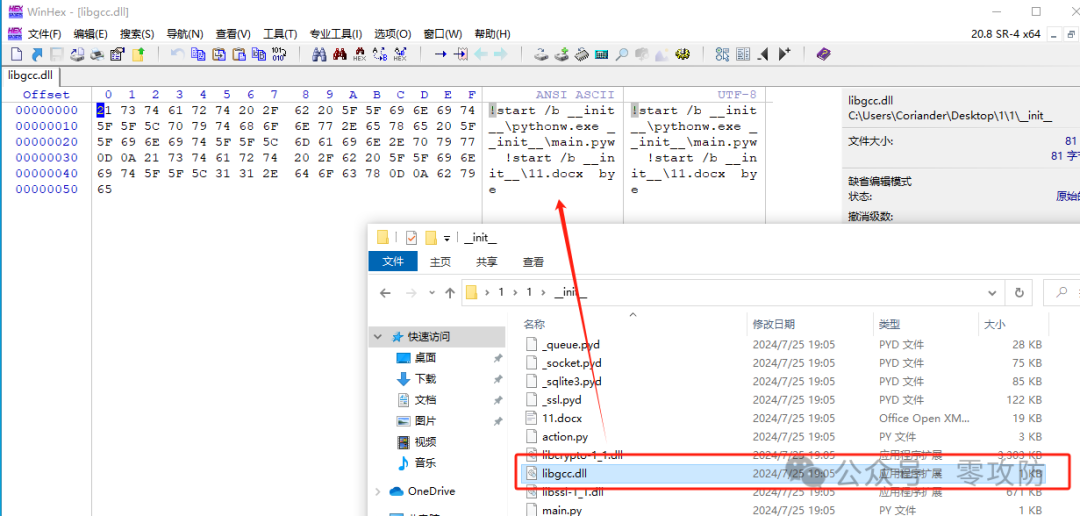Toggle pin next to 图片
1080x516 pixels.
pyautogui.click(x=497, y=421)
